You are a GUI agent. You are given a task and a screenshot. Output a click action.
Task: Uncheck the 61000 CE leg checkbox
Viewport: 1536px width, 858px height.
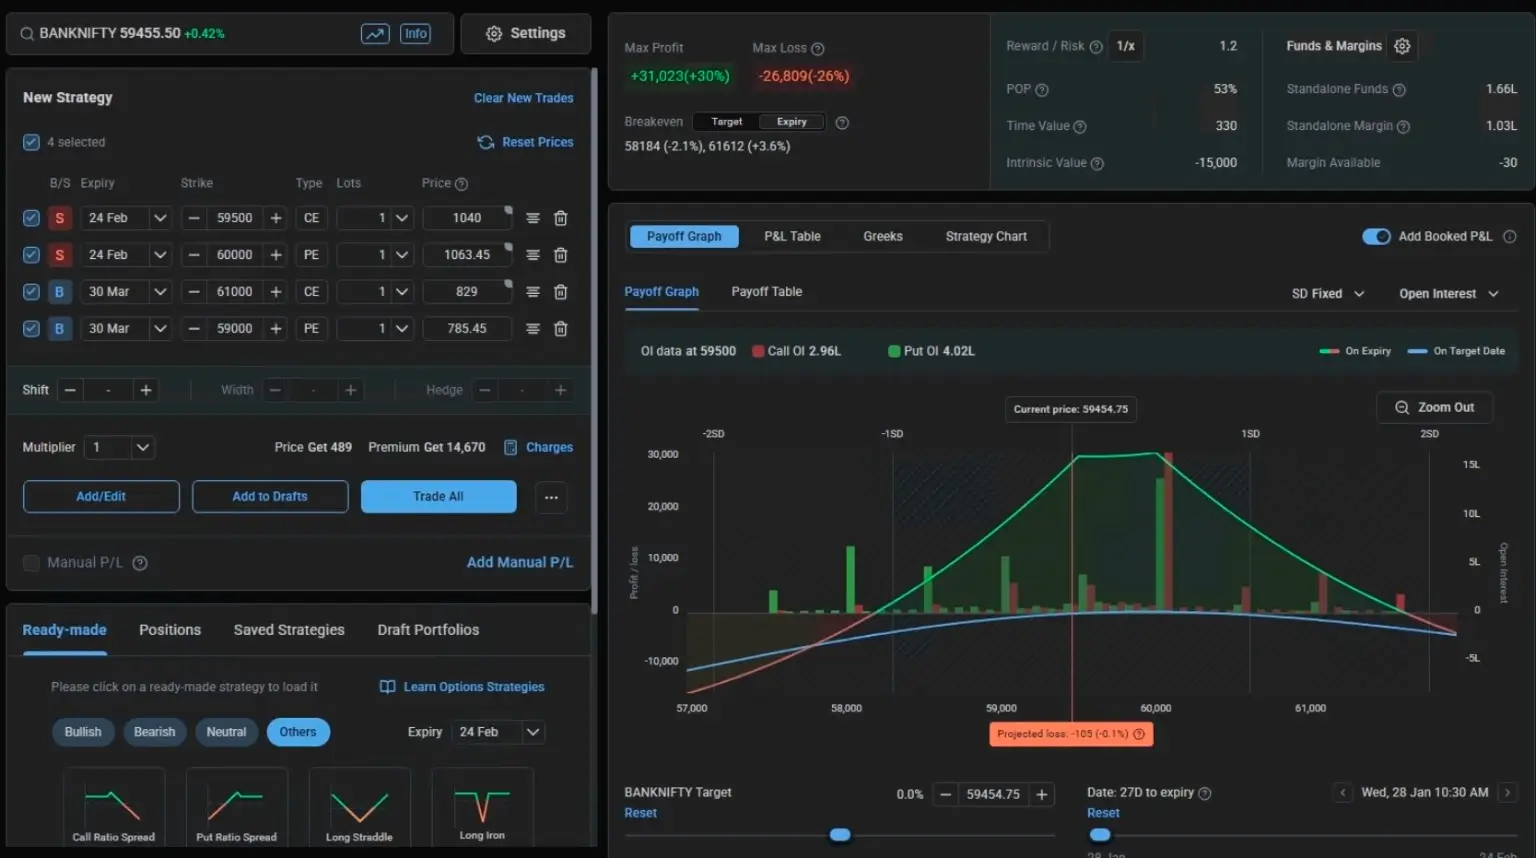[31, 292]
